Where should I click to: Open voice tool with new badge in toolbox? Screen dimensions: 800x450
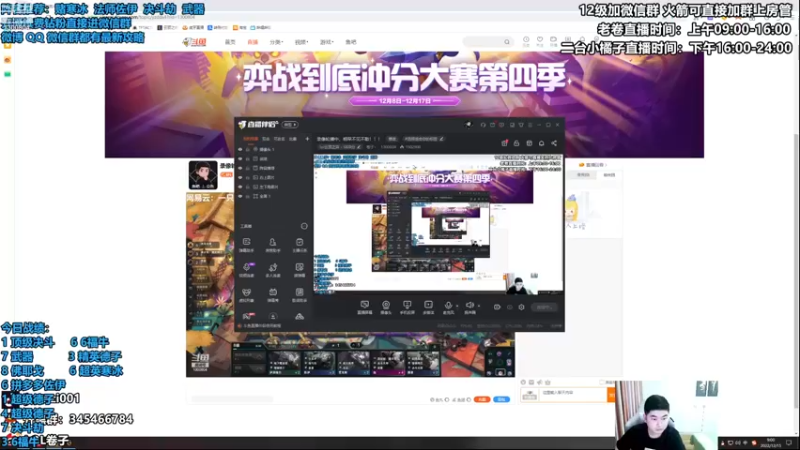(246, 270)
